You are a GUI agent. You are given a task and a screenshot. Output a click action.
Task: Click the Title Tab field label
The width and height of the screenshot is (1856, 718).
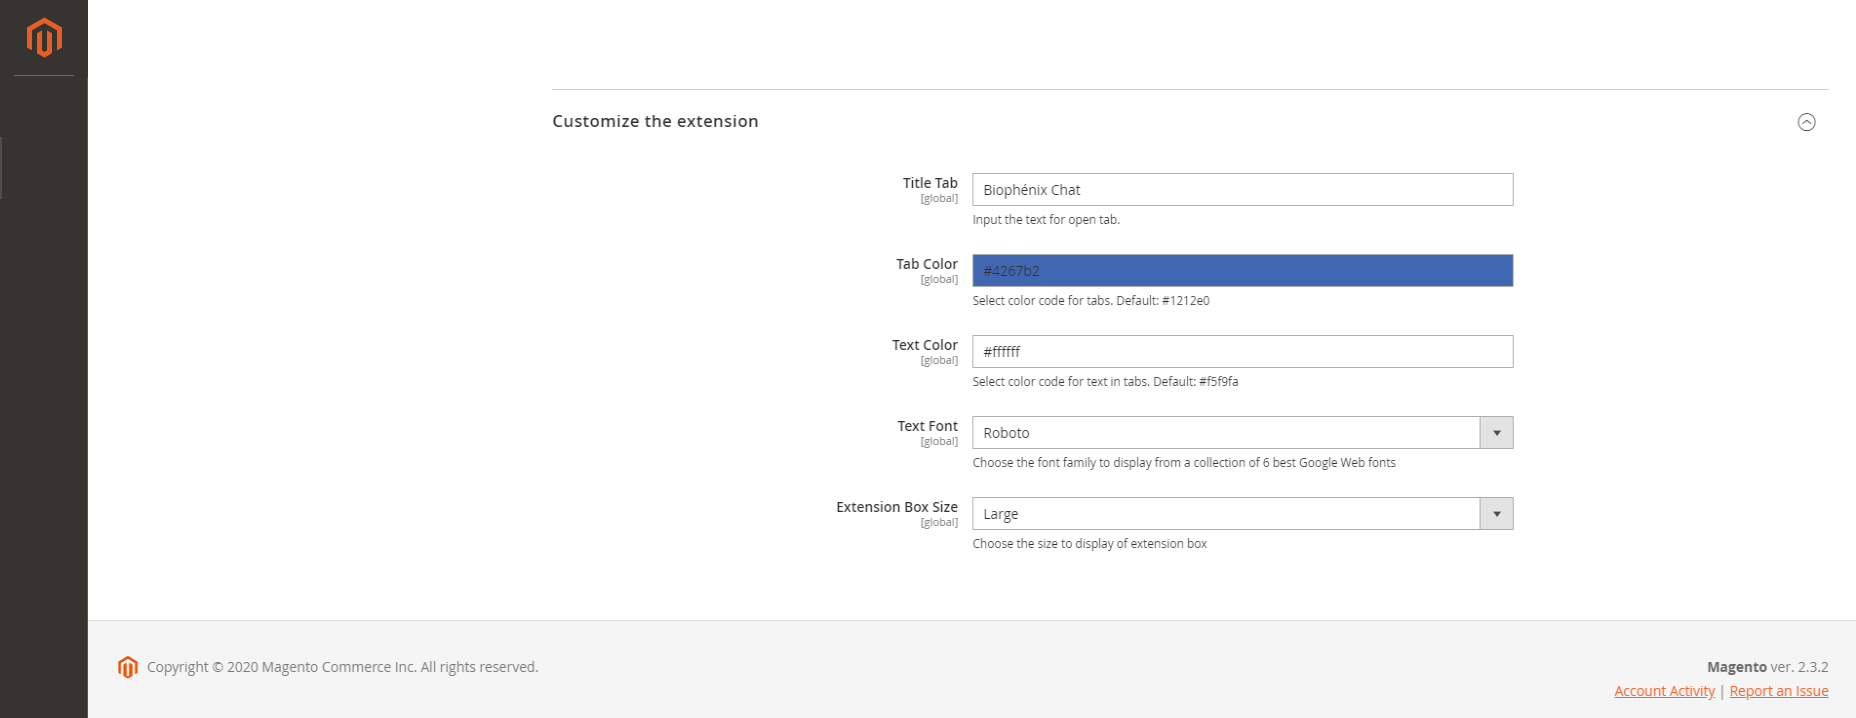(930, 183)
